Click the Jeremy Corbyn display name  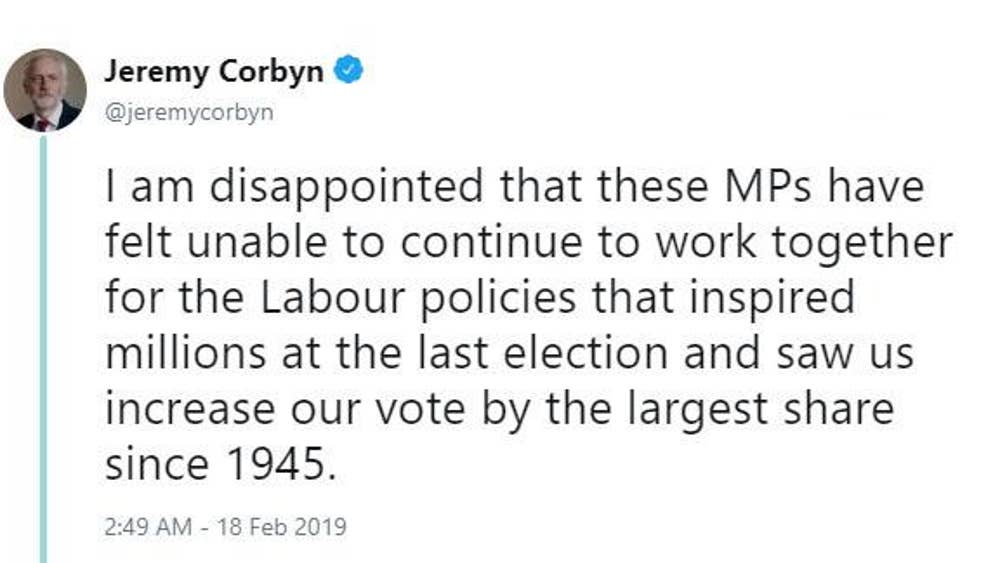pyautogui.click(x=214, y=71)
